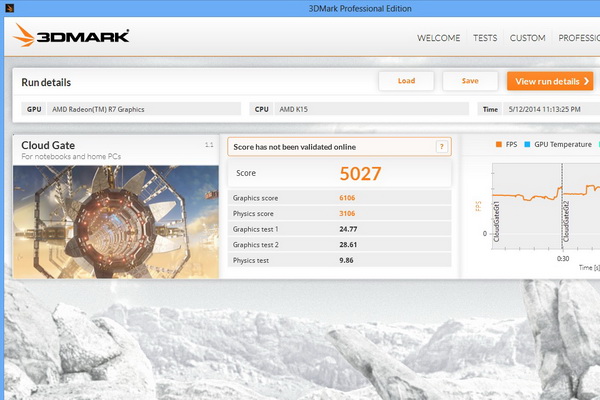Open the PROFESSIONAL tab

[x=579, y=38]
